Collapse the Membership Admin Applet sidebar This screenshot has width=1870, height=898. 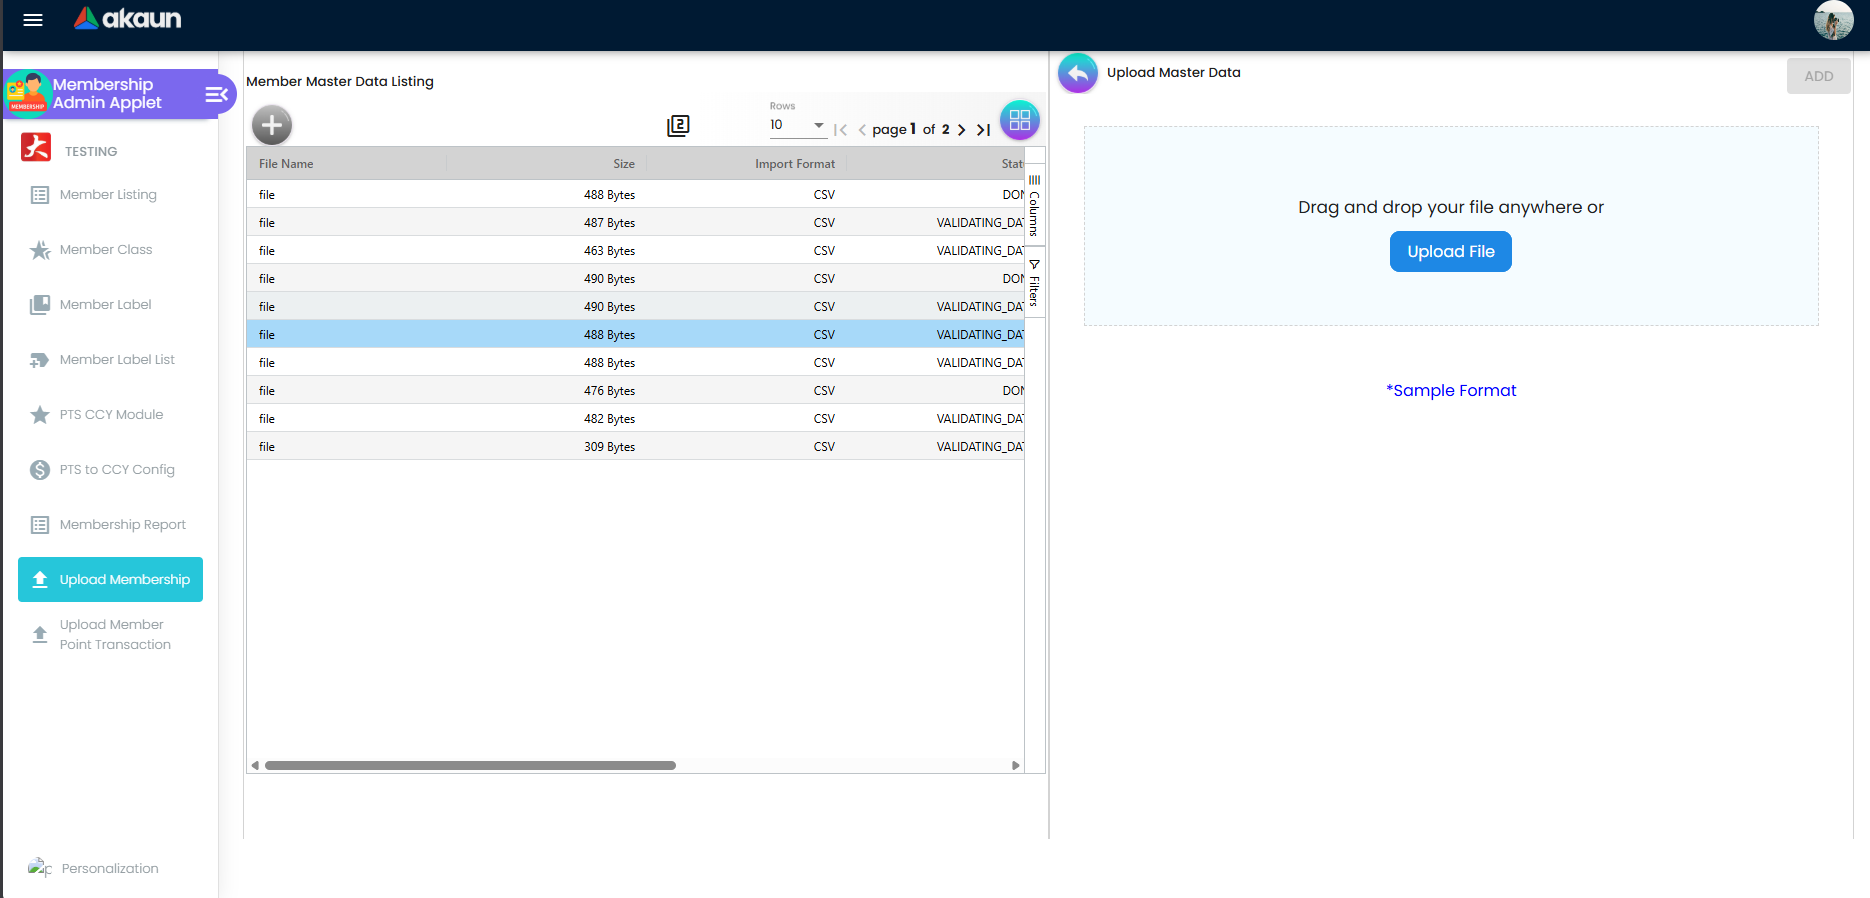217,95
